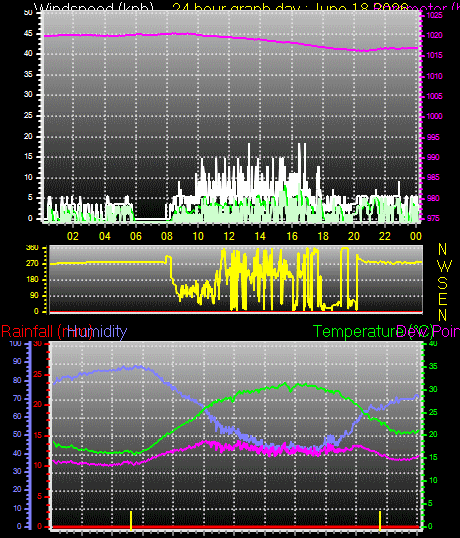Select the 1020 barometer axis value

(434, 35)
